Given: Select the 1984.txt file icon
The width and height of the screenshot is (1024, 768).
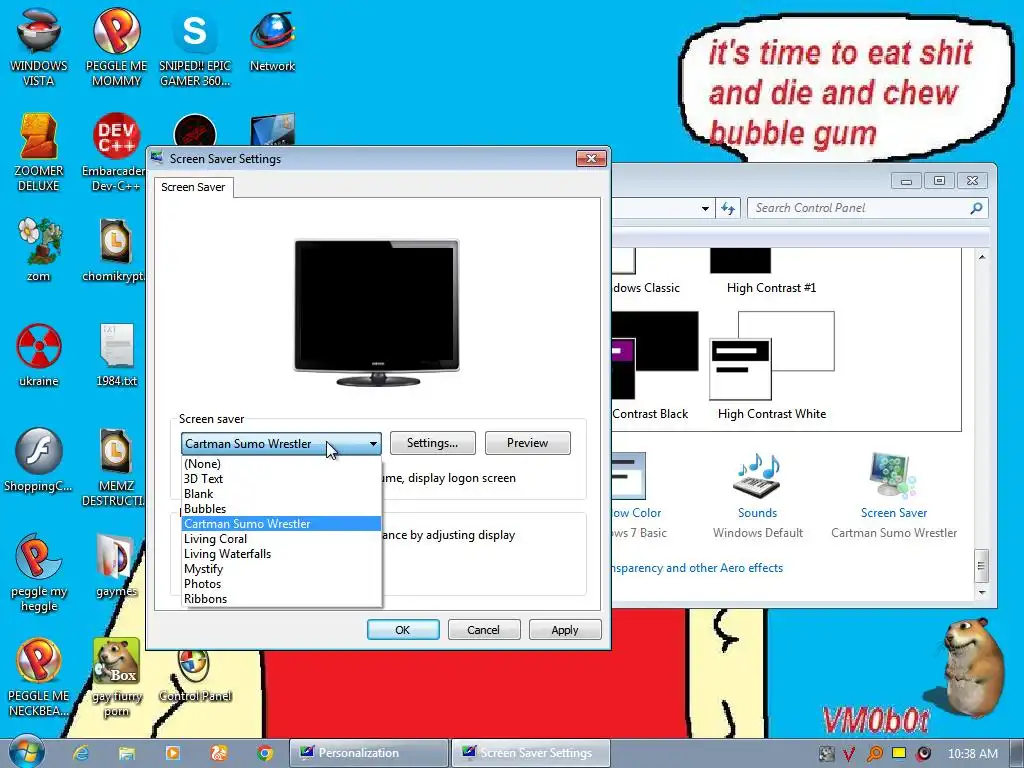Looking at the screenshot, I should 116,355.
